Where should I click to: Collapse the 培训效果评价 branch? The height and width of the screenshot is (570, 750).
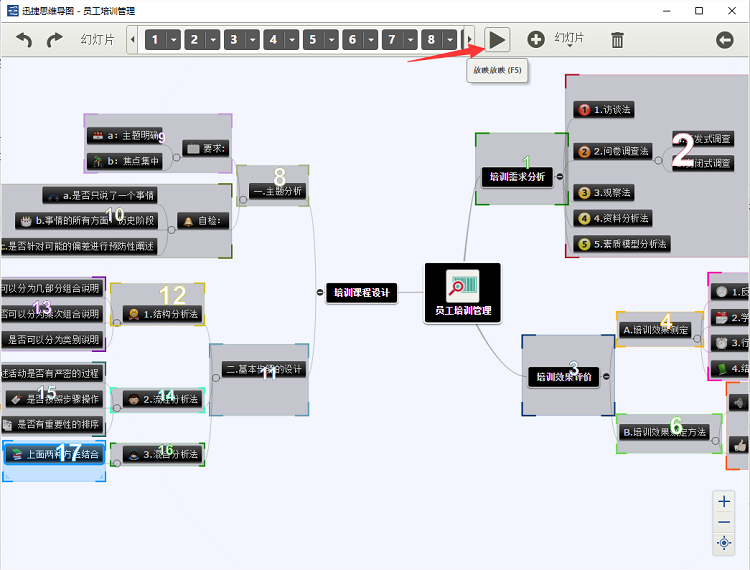pos(606,376)
